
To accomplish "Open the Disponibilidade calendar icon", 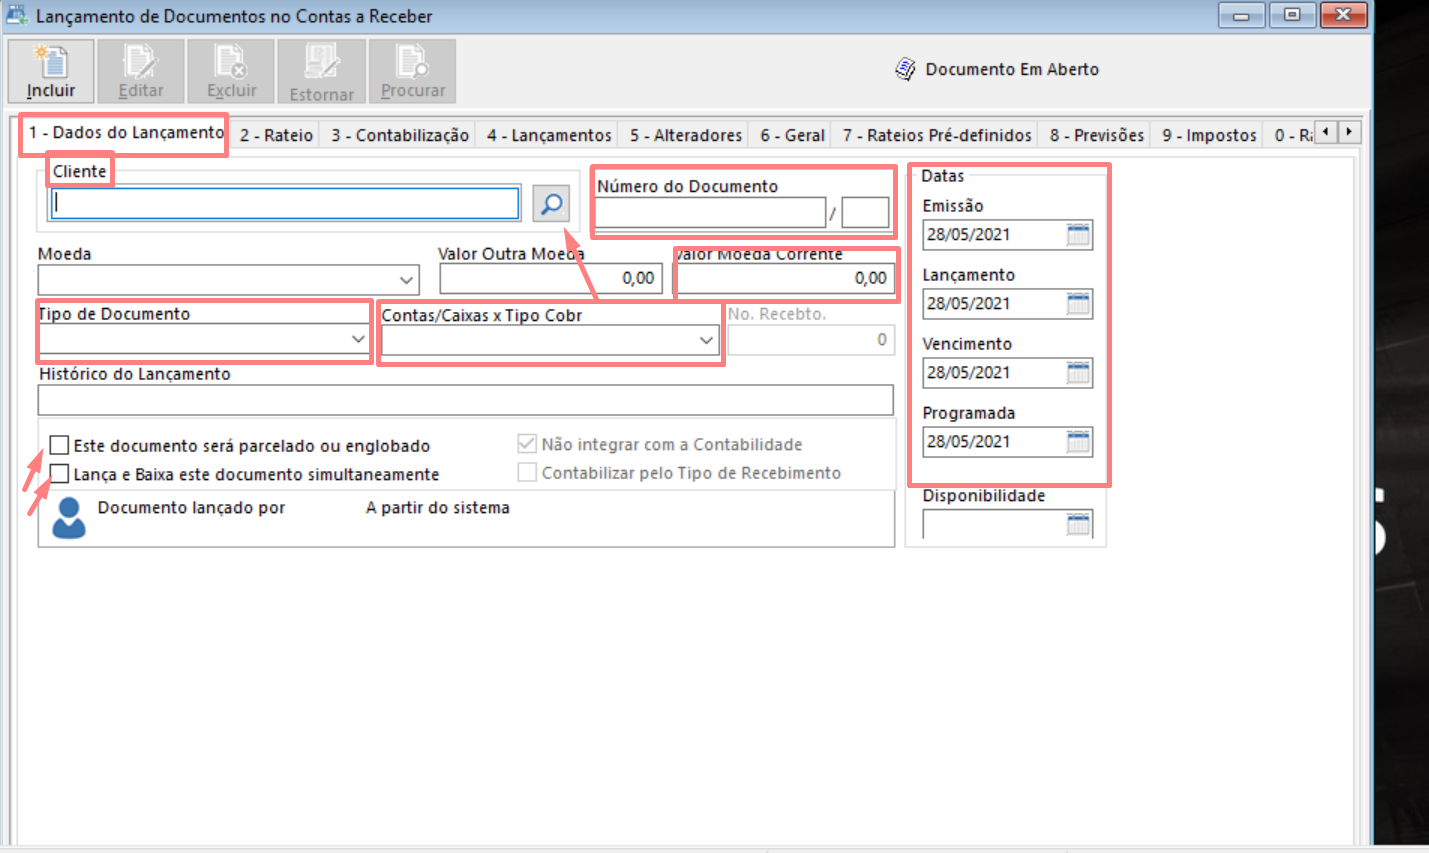I will point(1078,525).
